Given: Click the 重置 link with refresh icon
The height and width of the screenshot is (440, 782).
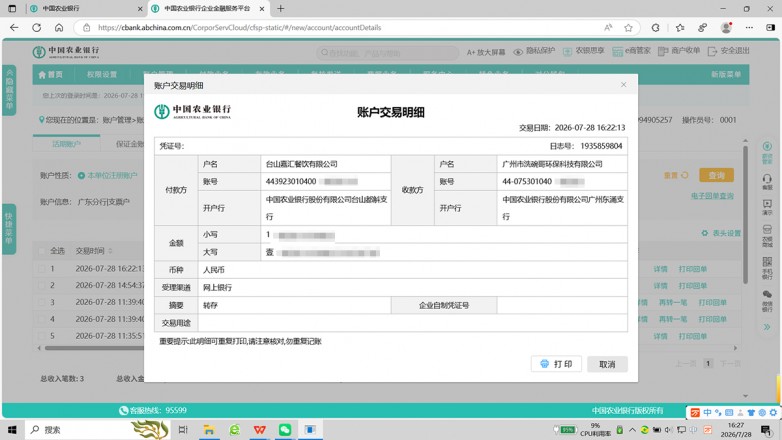Looking at the screenshot, I should pyautogui.click(x=676, y=175).
